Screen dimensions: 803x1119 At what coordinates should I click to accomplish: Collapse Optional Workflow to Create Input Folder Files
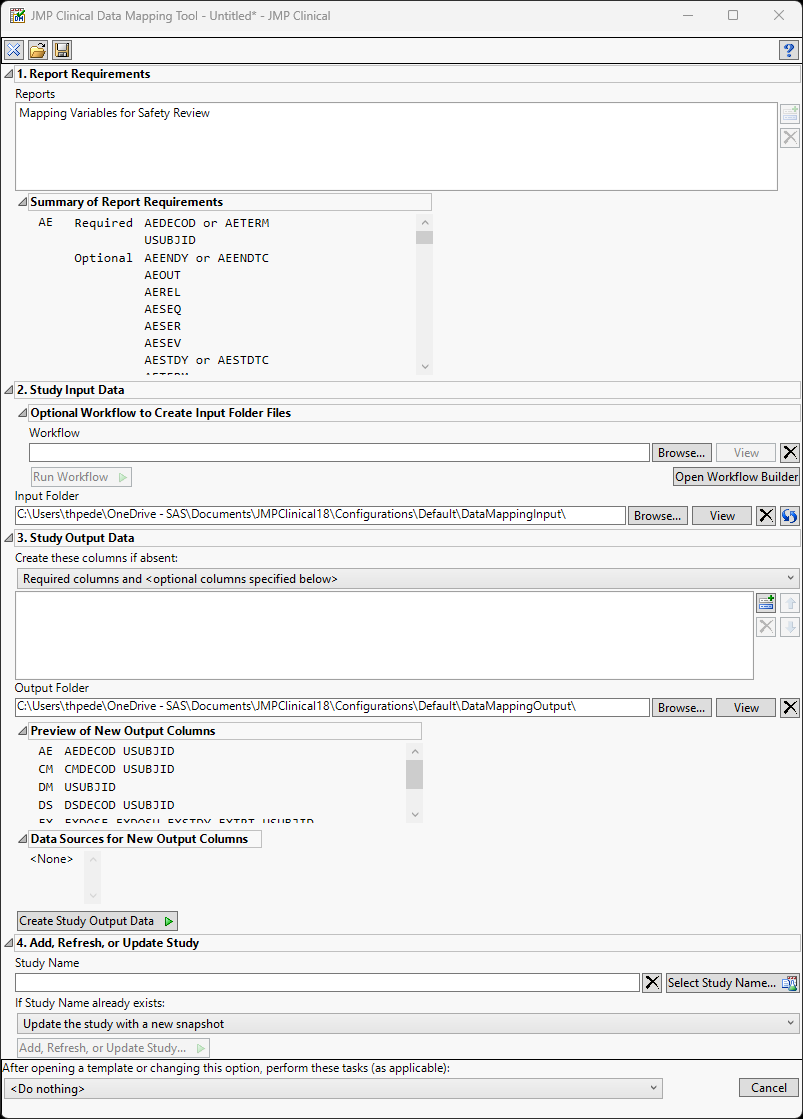click(23, 412)
